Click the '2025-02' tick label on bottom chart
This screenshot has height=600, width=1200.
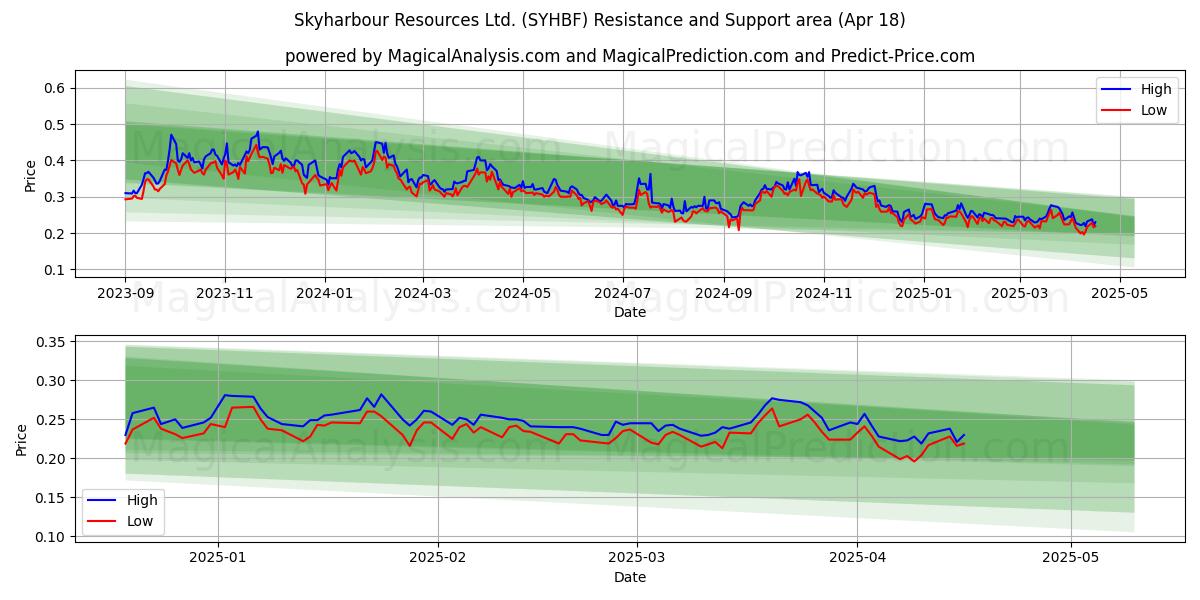click(439, 560)
